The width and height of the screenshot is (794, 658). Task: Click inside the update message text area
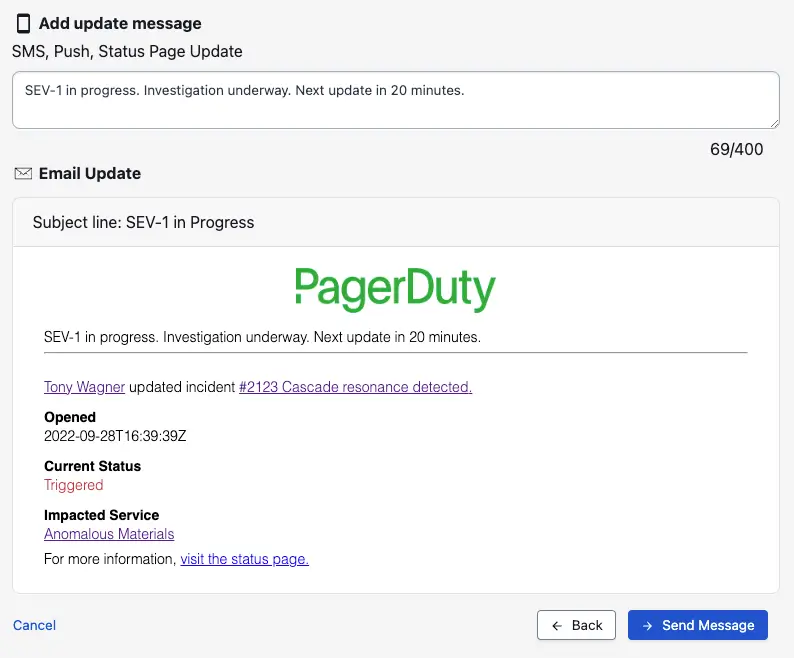click(x=395, y=100)
